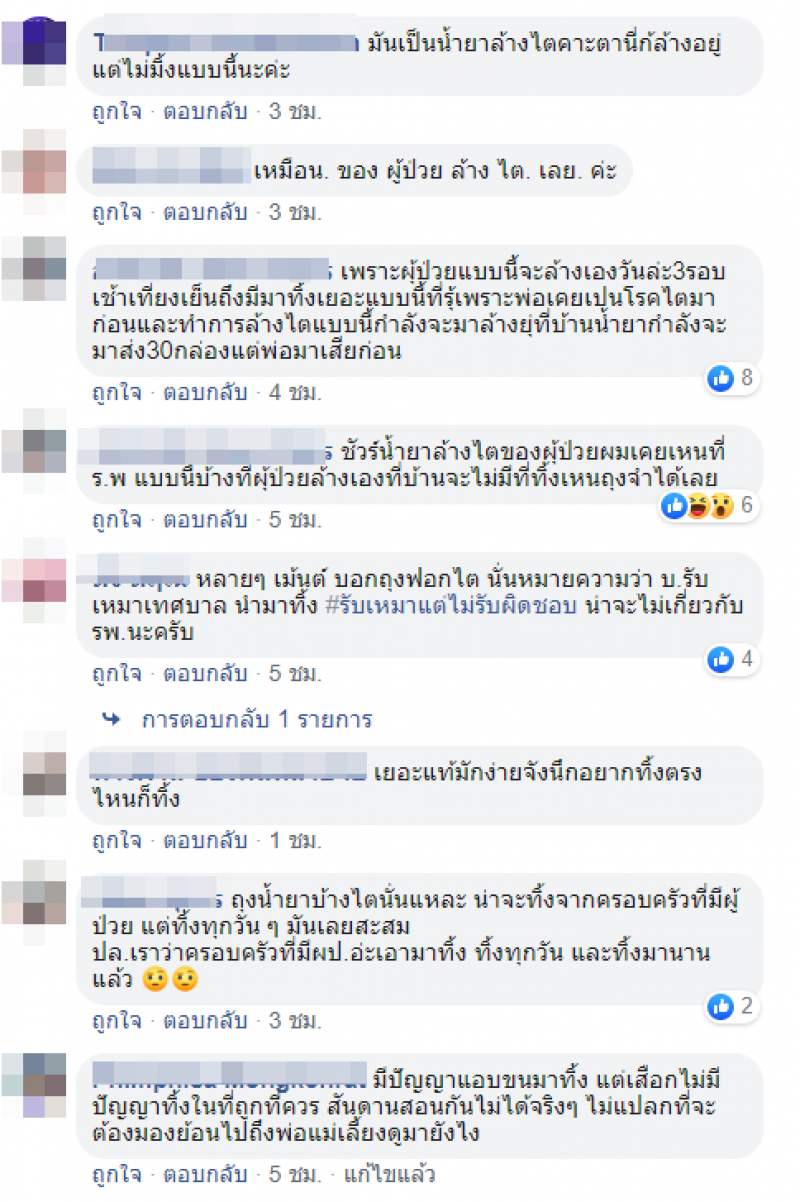
Task: Like the ถุงน้ำยาบ้างไต comment with 2 likes
Action: 117,1021
